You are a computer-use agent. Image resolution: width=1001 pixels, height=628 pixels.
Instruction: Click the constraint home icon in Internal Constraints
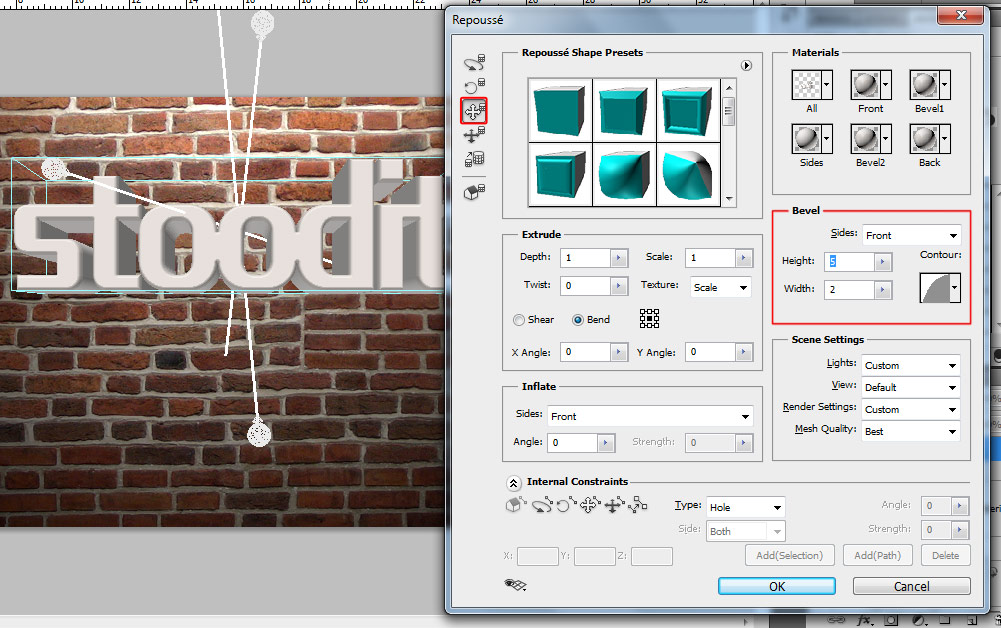pyautogui.click(x=515, y=505)
